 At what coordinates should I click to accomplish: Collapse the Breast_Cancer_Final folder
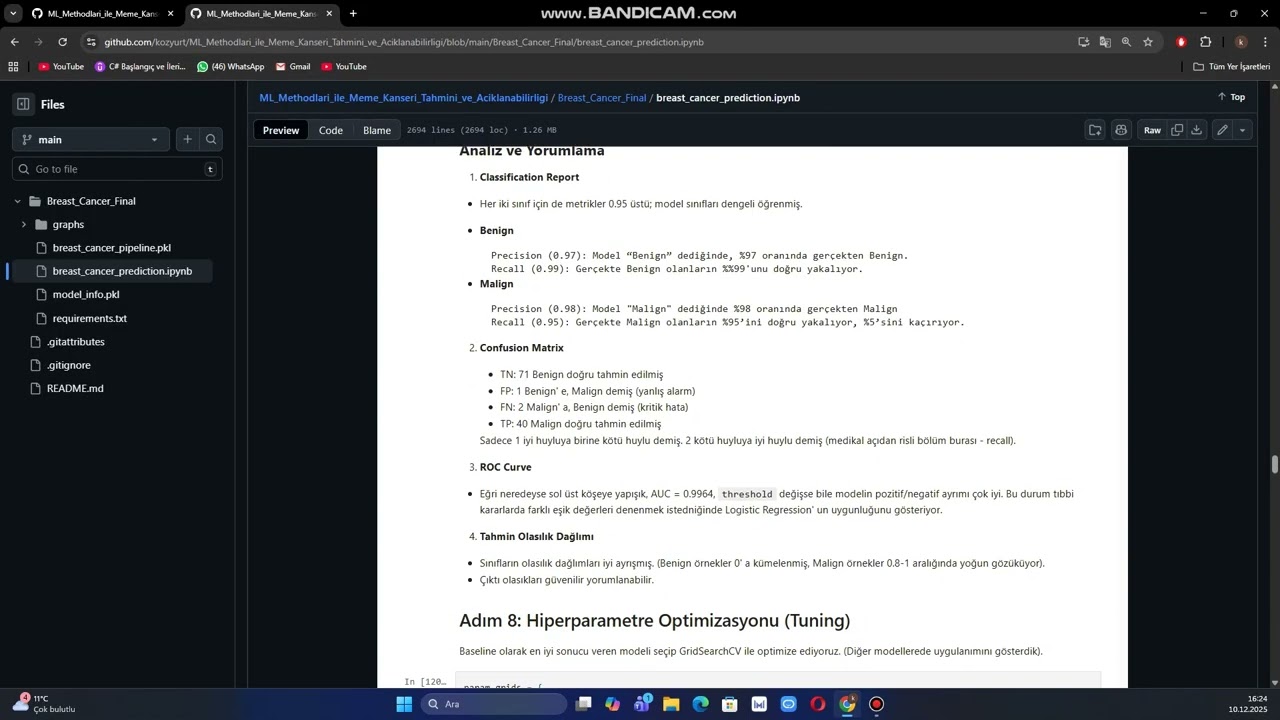click(x=17, y=201)
